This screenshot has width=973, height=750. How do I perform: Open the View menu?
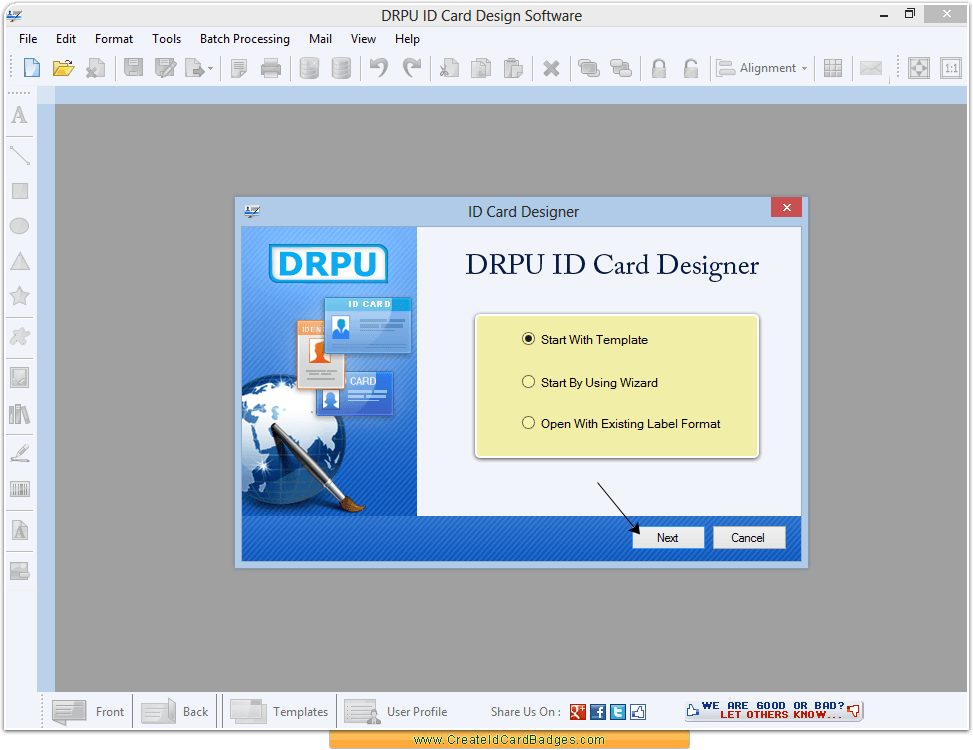363,38
